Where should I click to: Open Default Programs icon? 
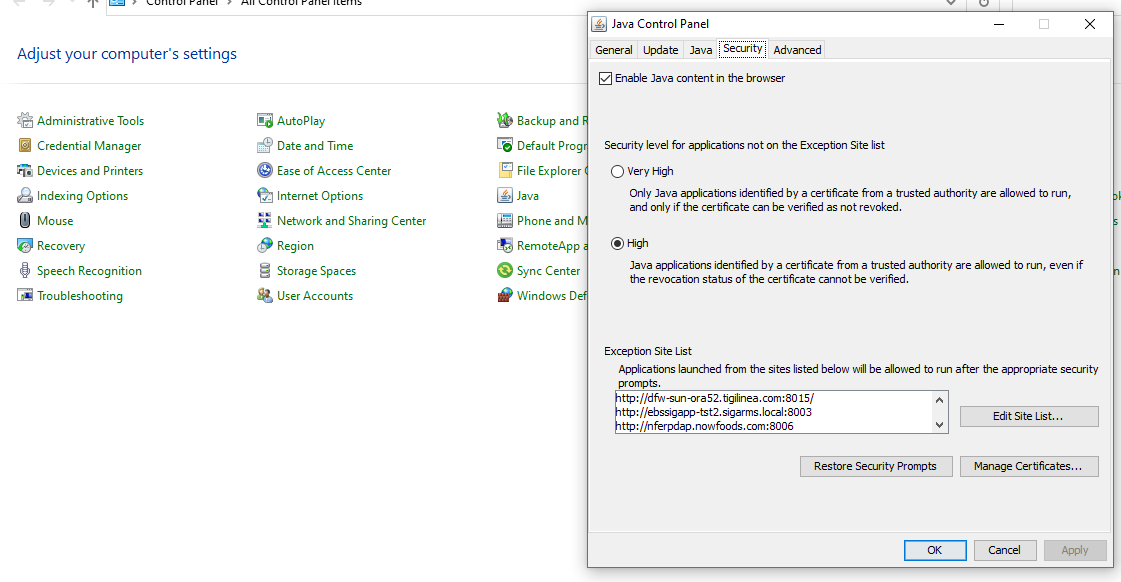coord(505,145)
